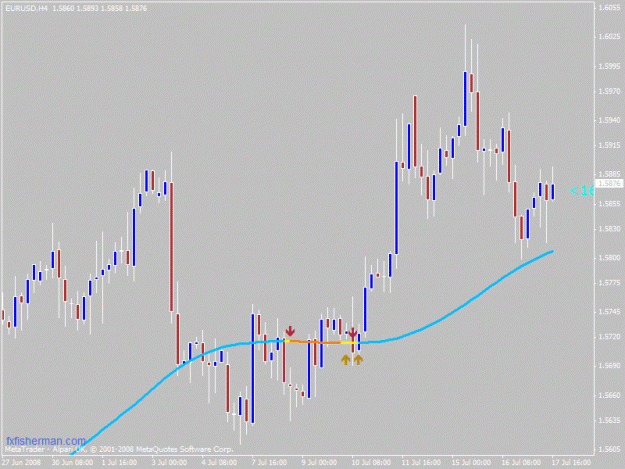This screenshot has width=625, height=469.
Task: Click the price label 1.5800
Action: pos(609,258)
